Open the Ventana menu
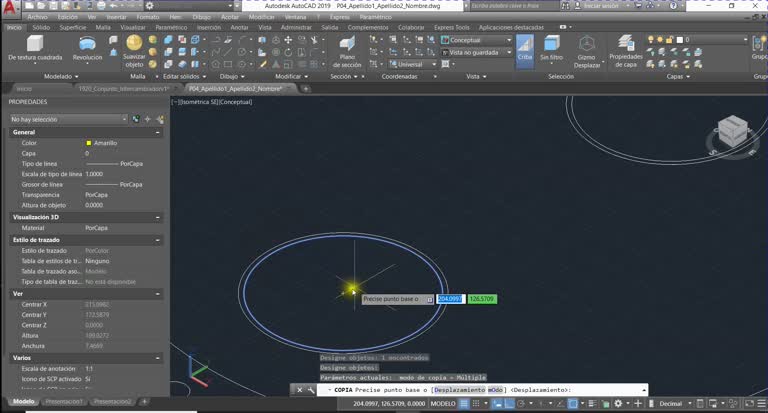 295,17
